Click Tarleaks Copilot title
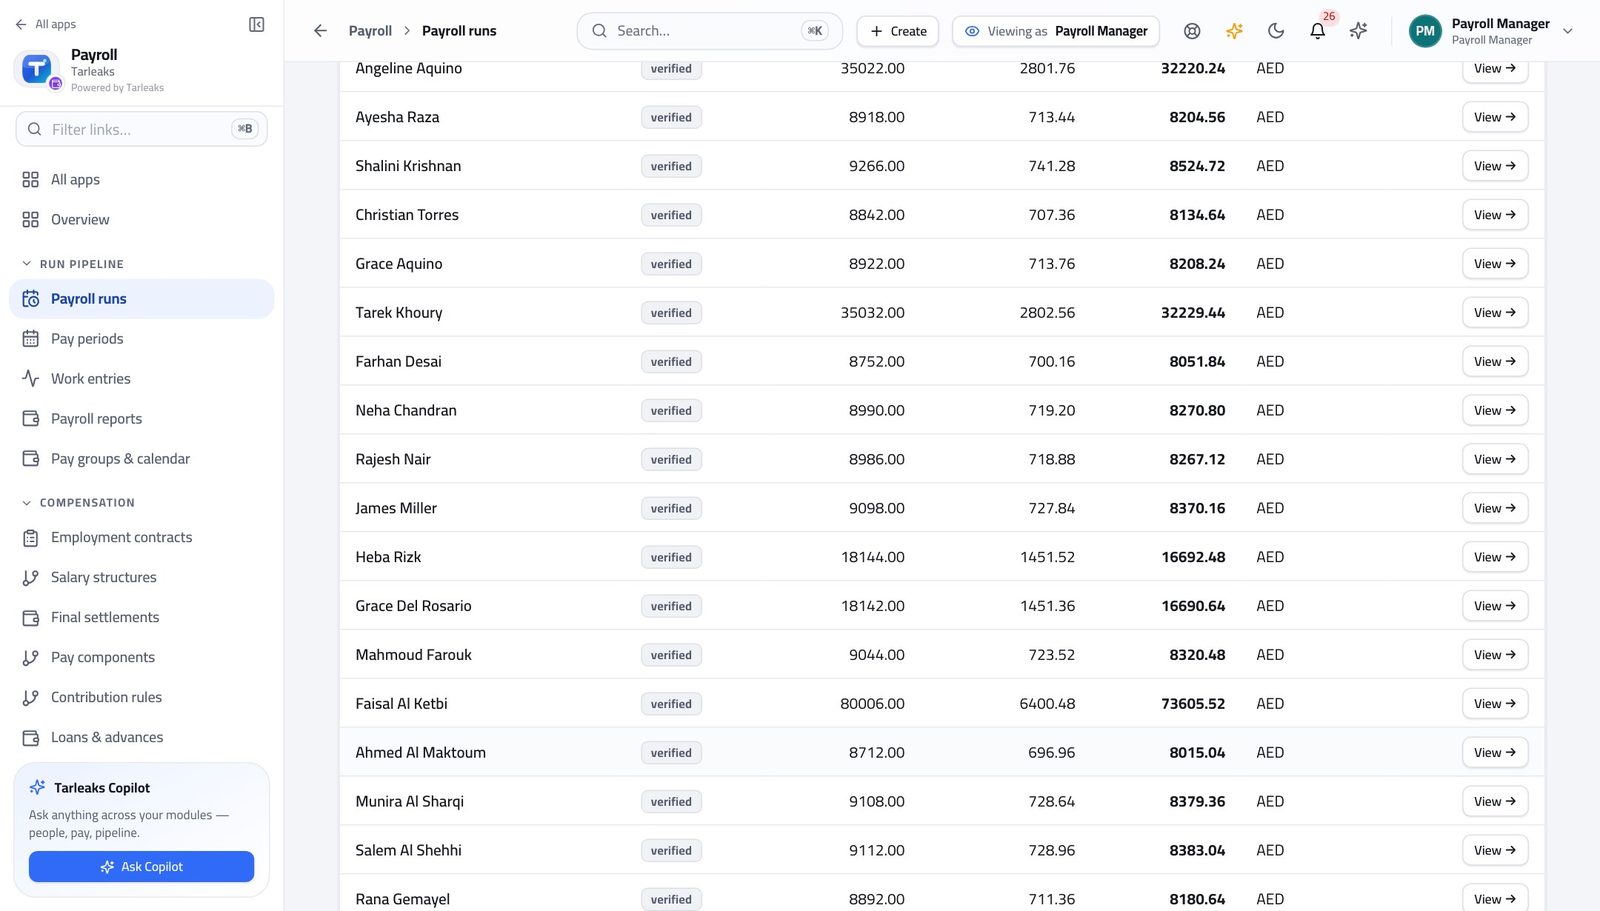The image size is (1600, 911). click(102, 788)
